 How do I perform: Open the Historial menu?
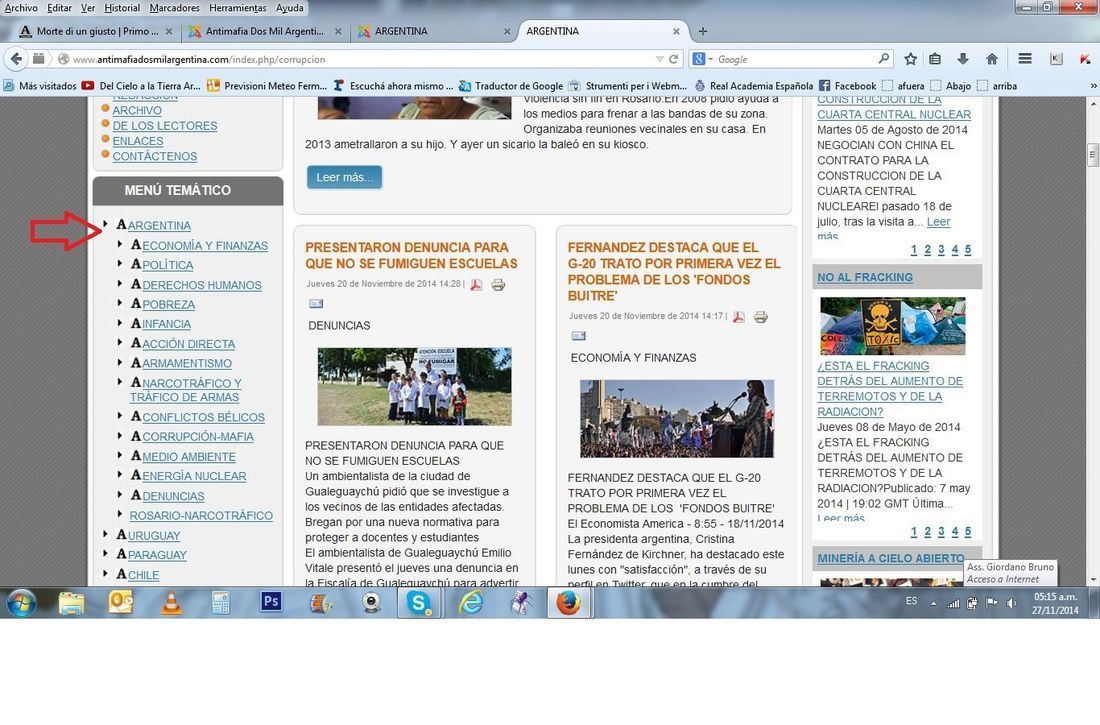[122, 8]
